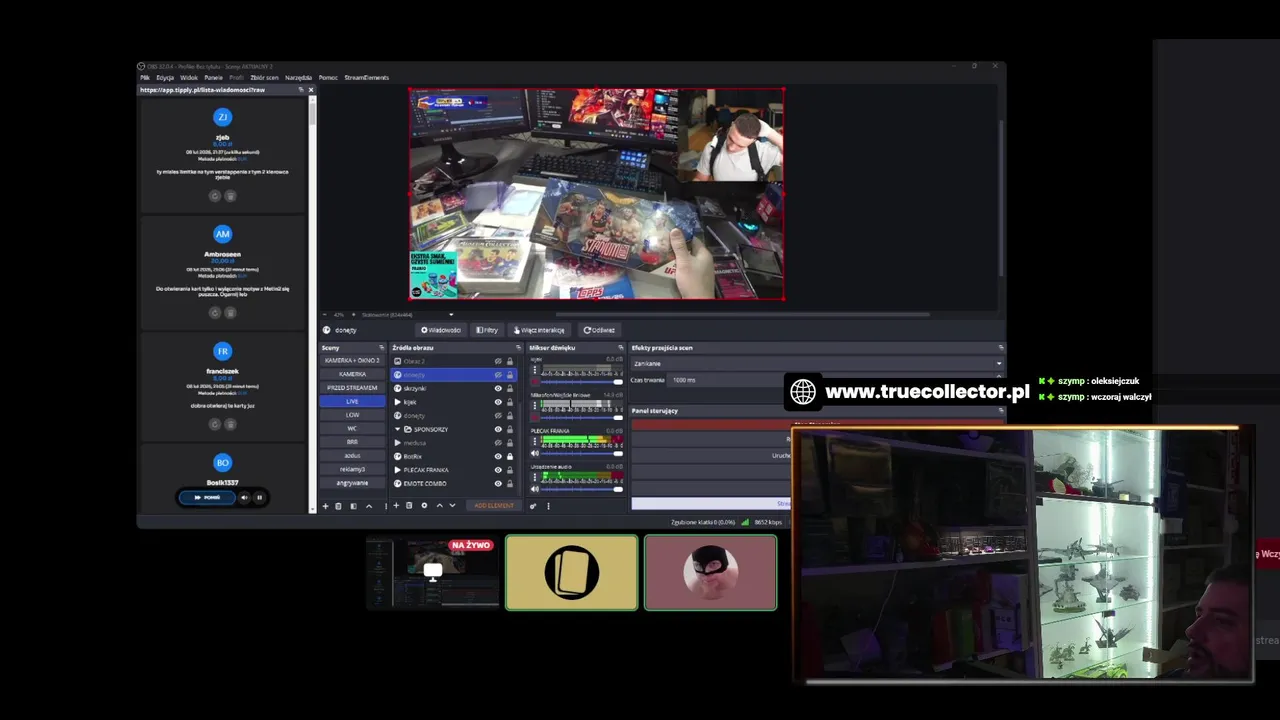Adjust the PLECAK FRANKA volume slider
Viewport: 1280px width, 720px height.
582,453
